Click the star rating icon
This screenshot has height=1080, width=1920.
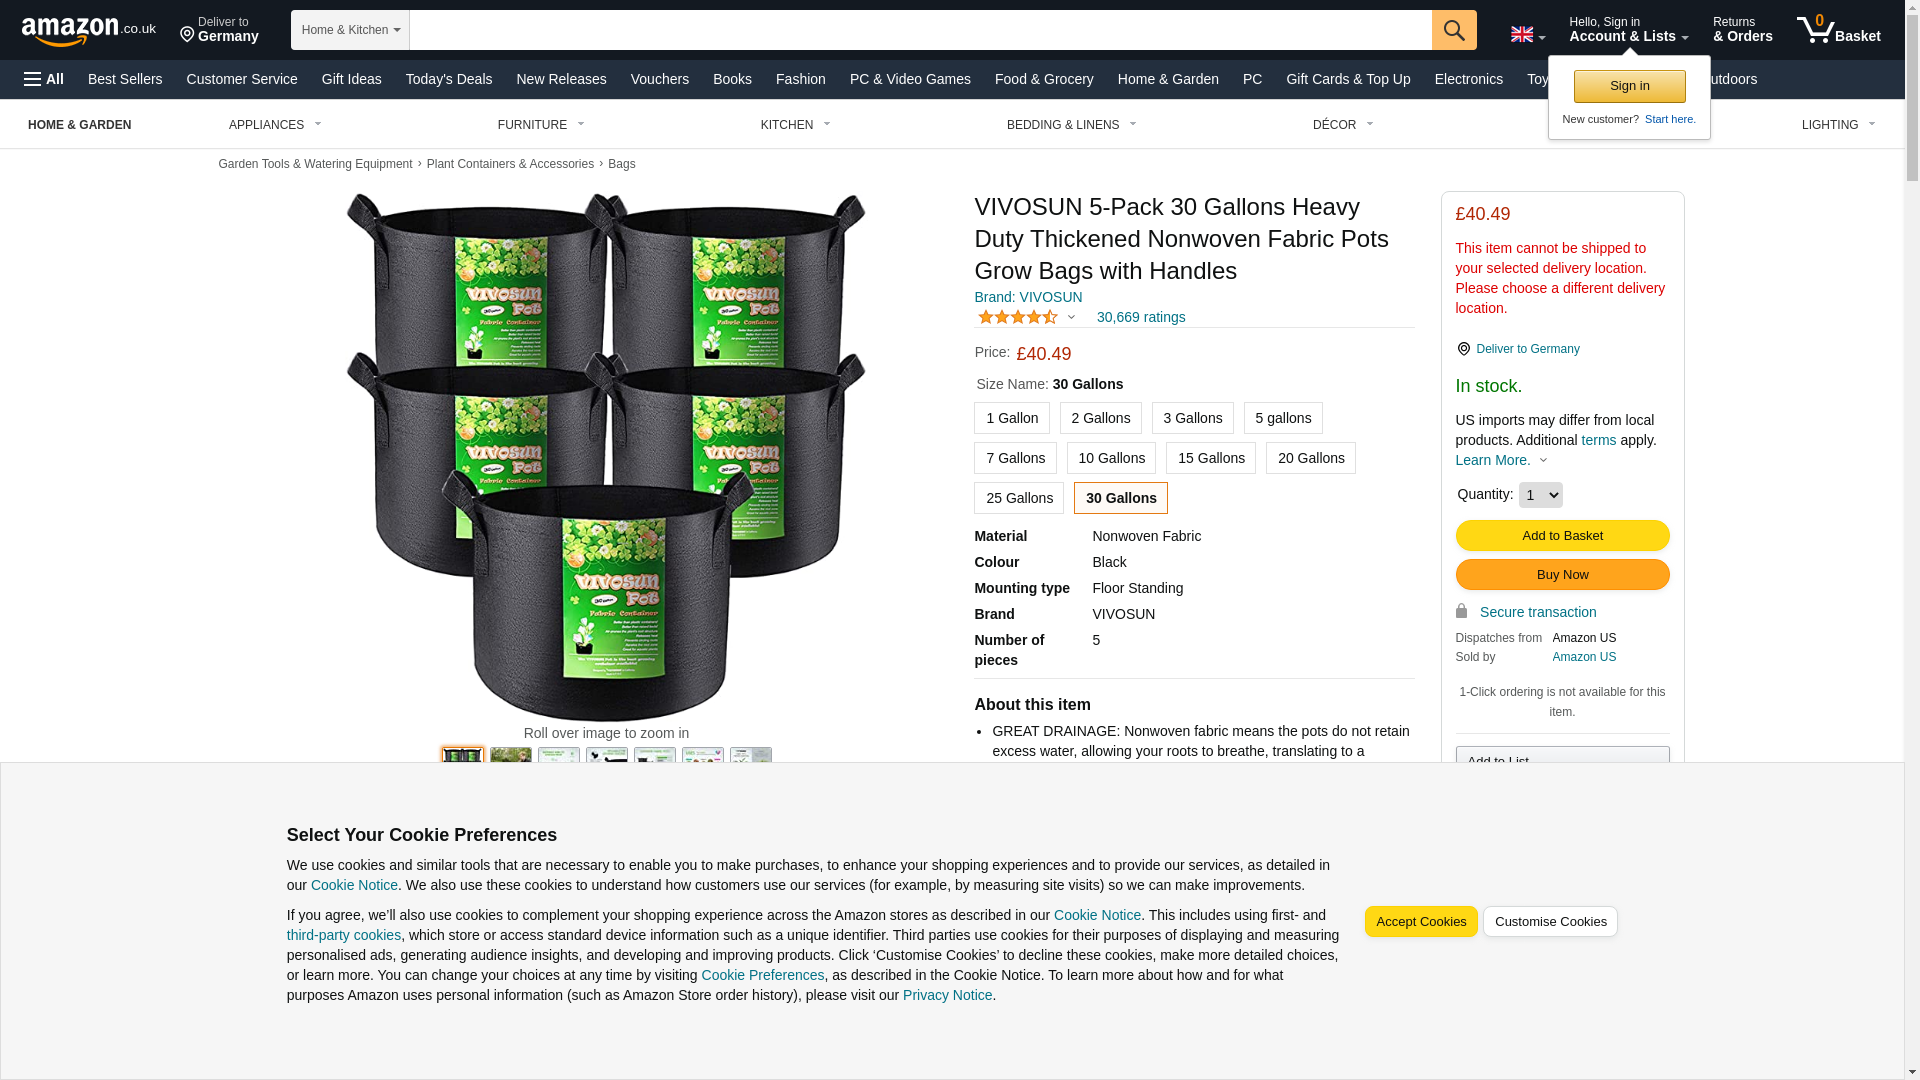(1017, 317)
